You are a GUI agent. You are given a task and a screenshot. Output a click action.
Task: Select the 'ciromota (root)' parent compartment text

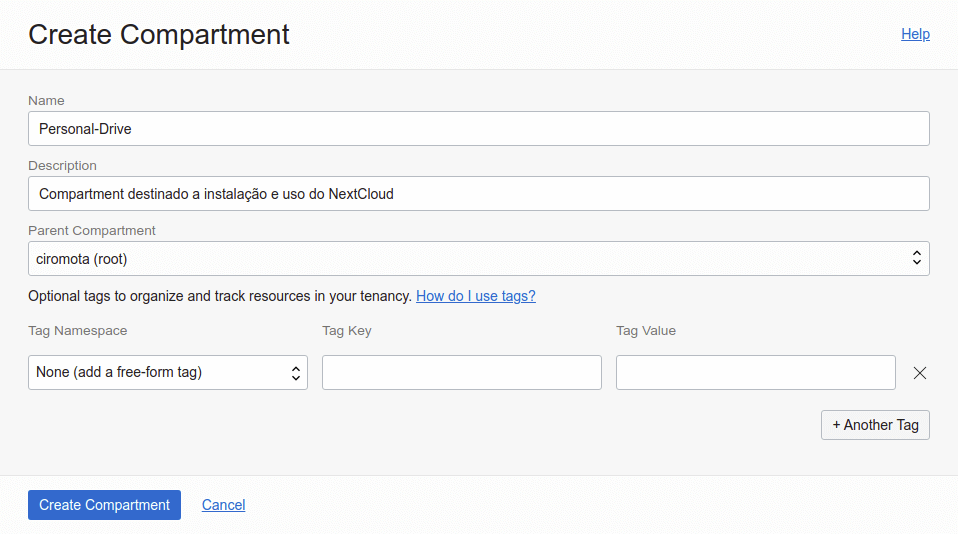pos(82,259)
